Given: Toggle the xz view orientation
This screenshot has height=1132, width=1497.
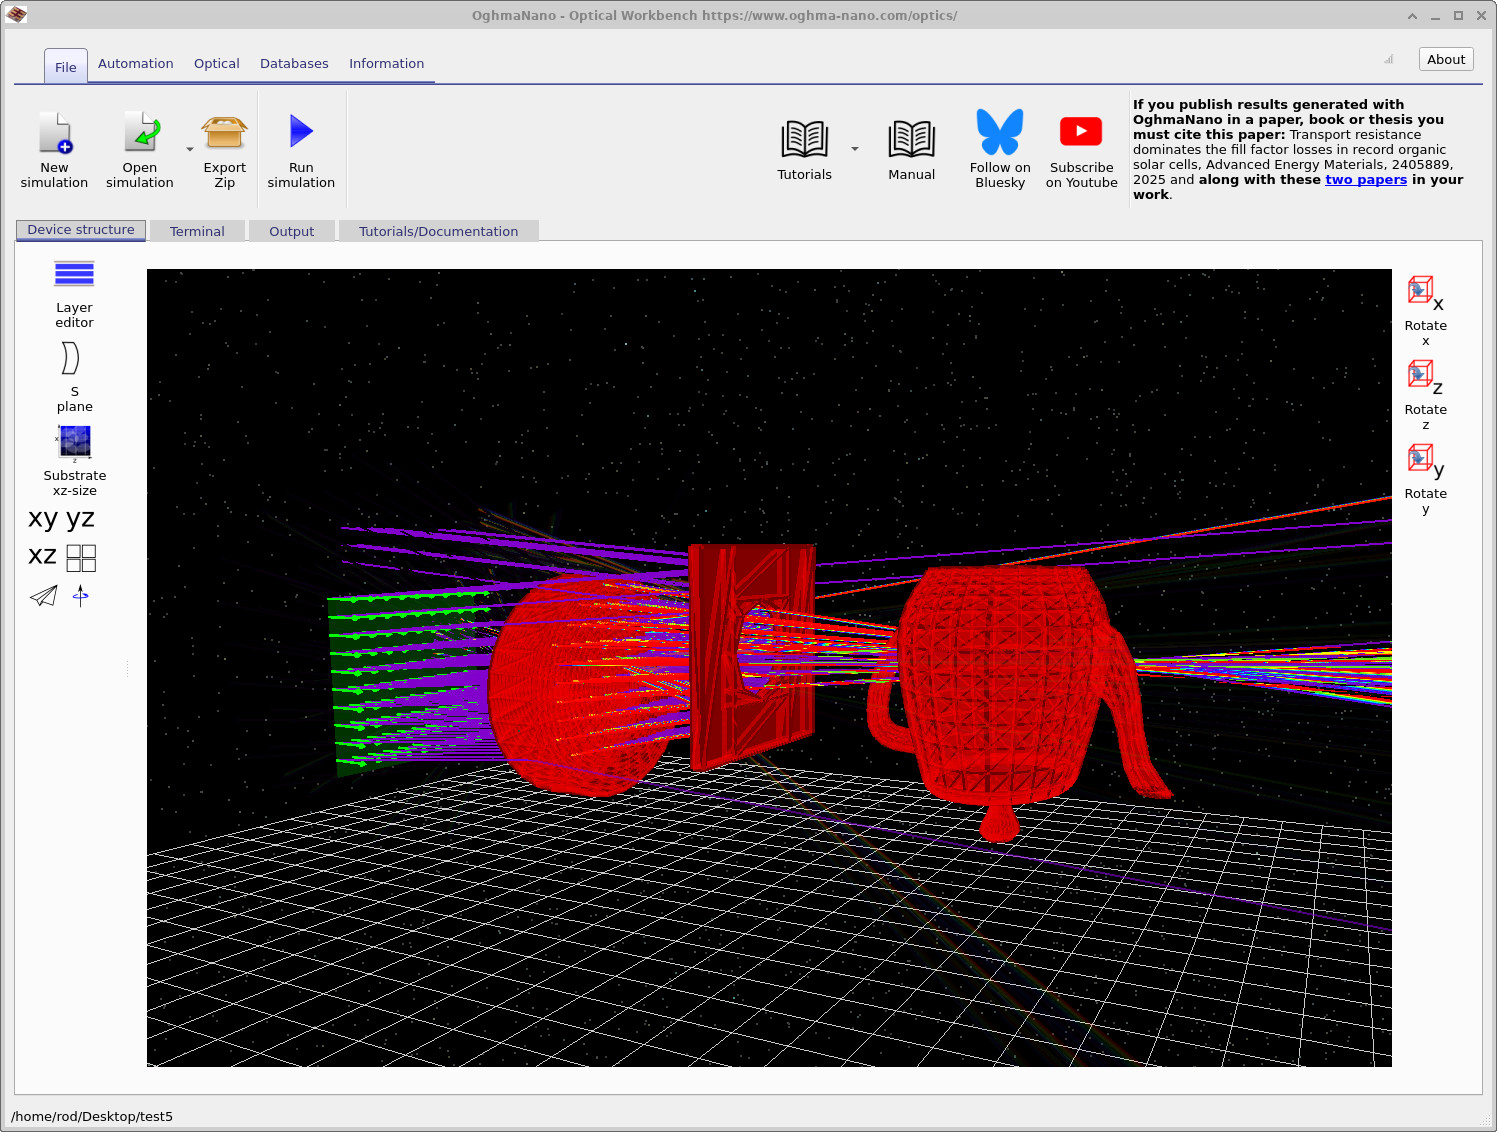Looking at the screenshot, I should coord(41,556).
